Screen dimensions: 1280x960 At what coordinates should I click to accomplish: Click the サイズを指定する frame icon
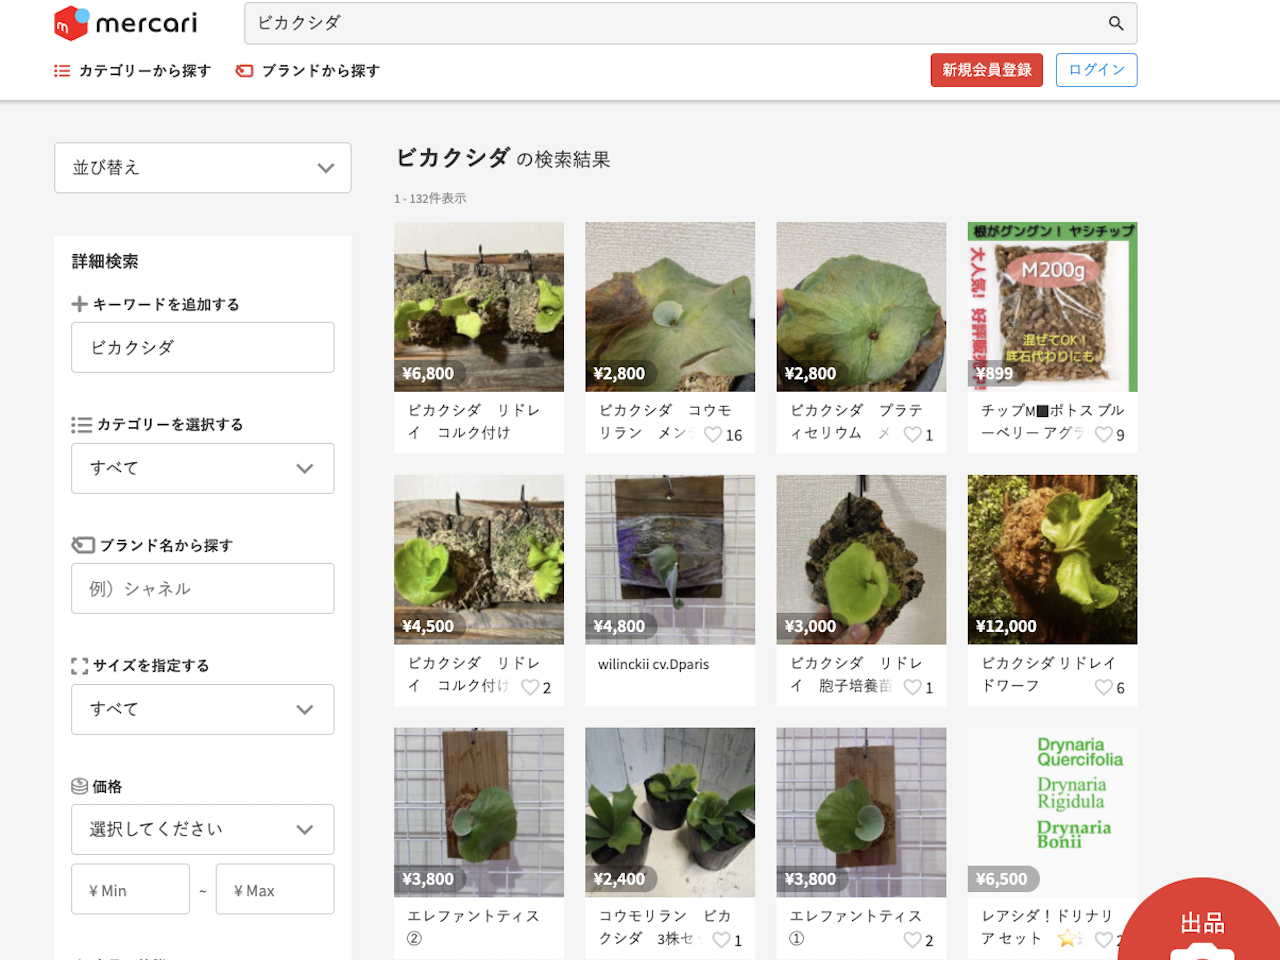click(x=80, y=666)
